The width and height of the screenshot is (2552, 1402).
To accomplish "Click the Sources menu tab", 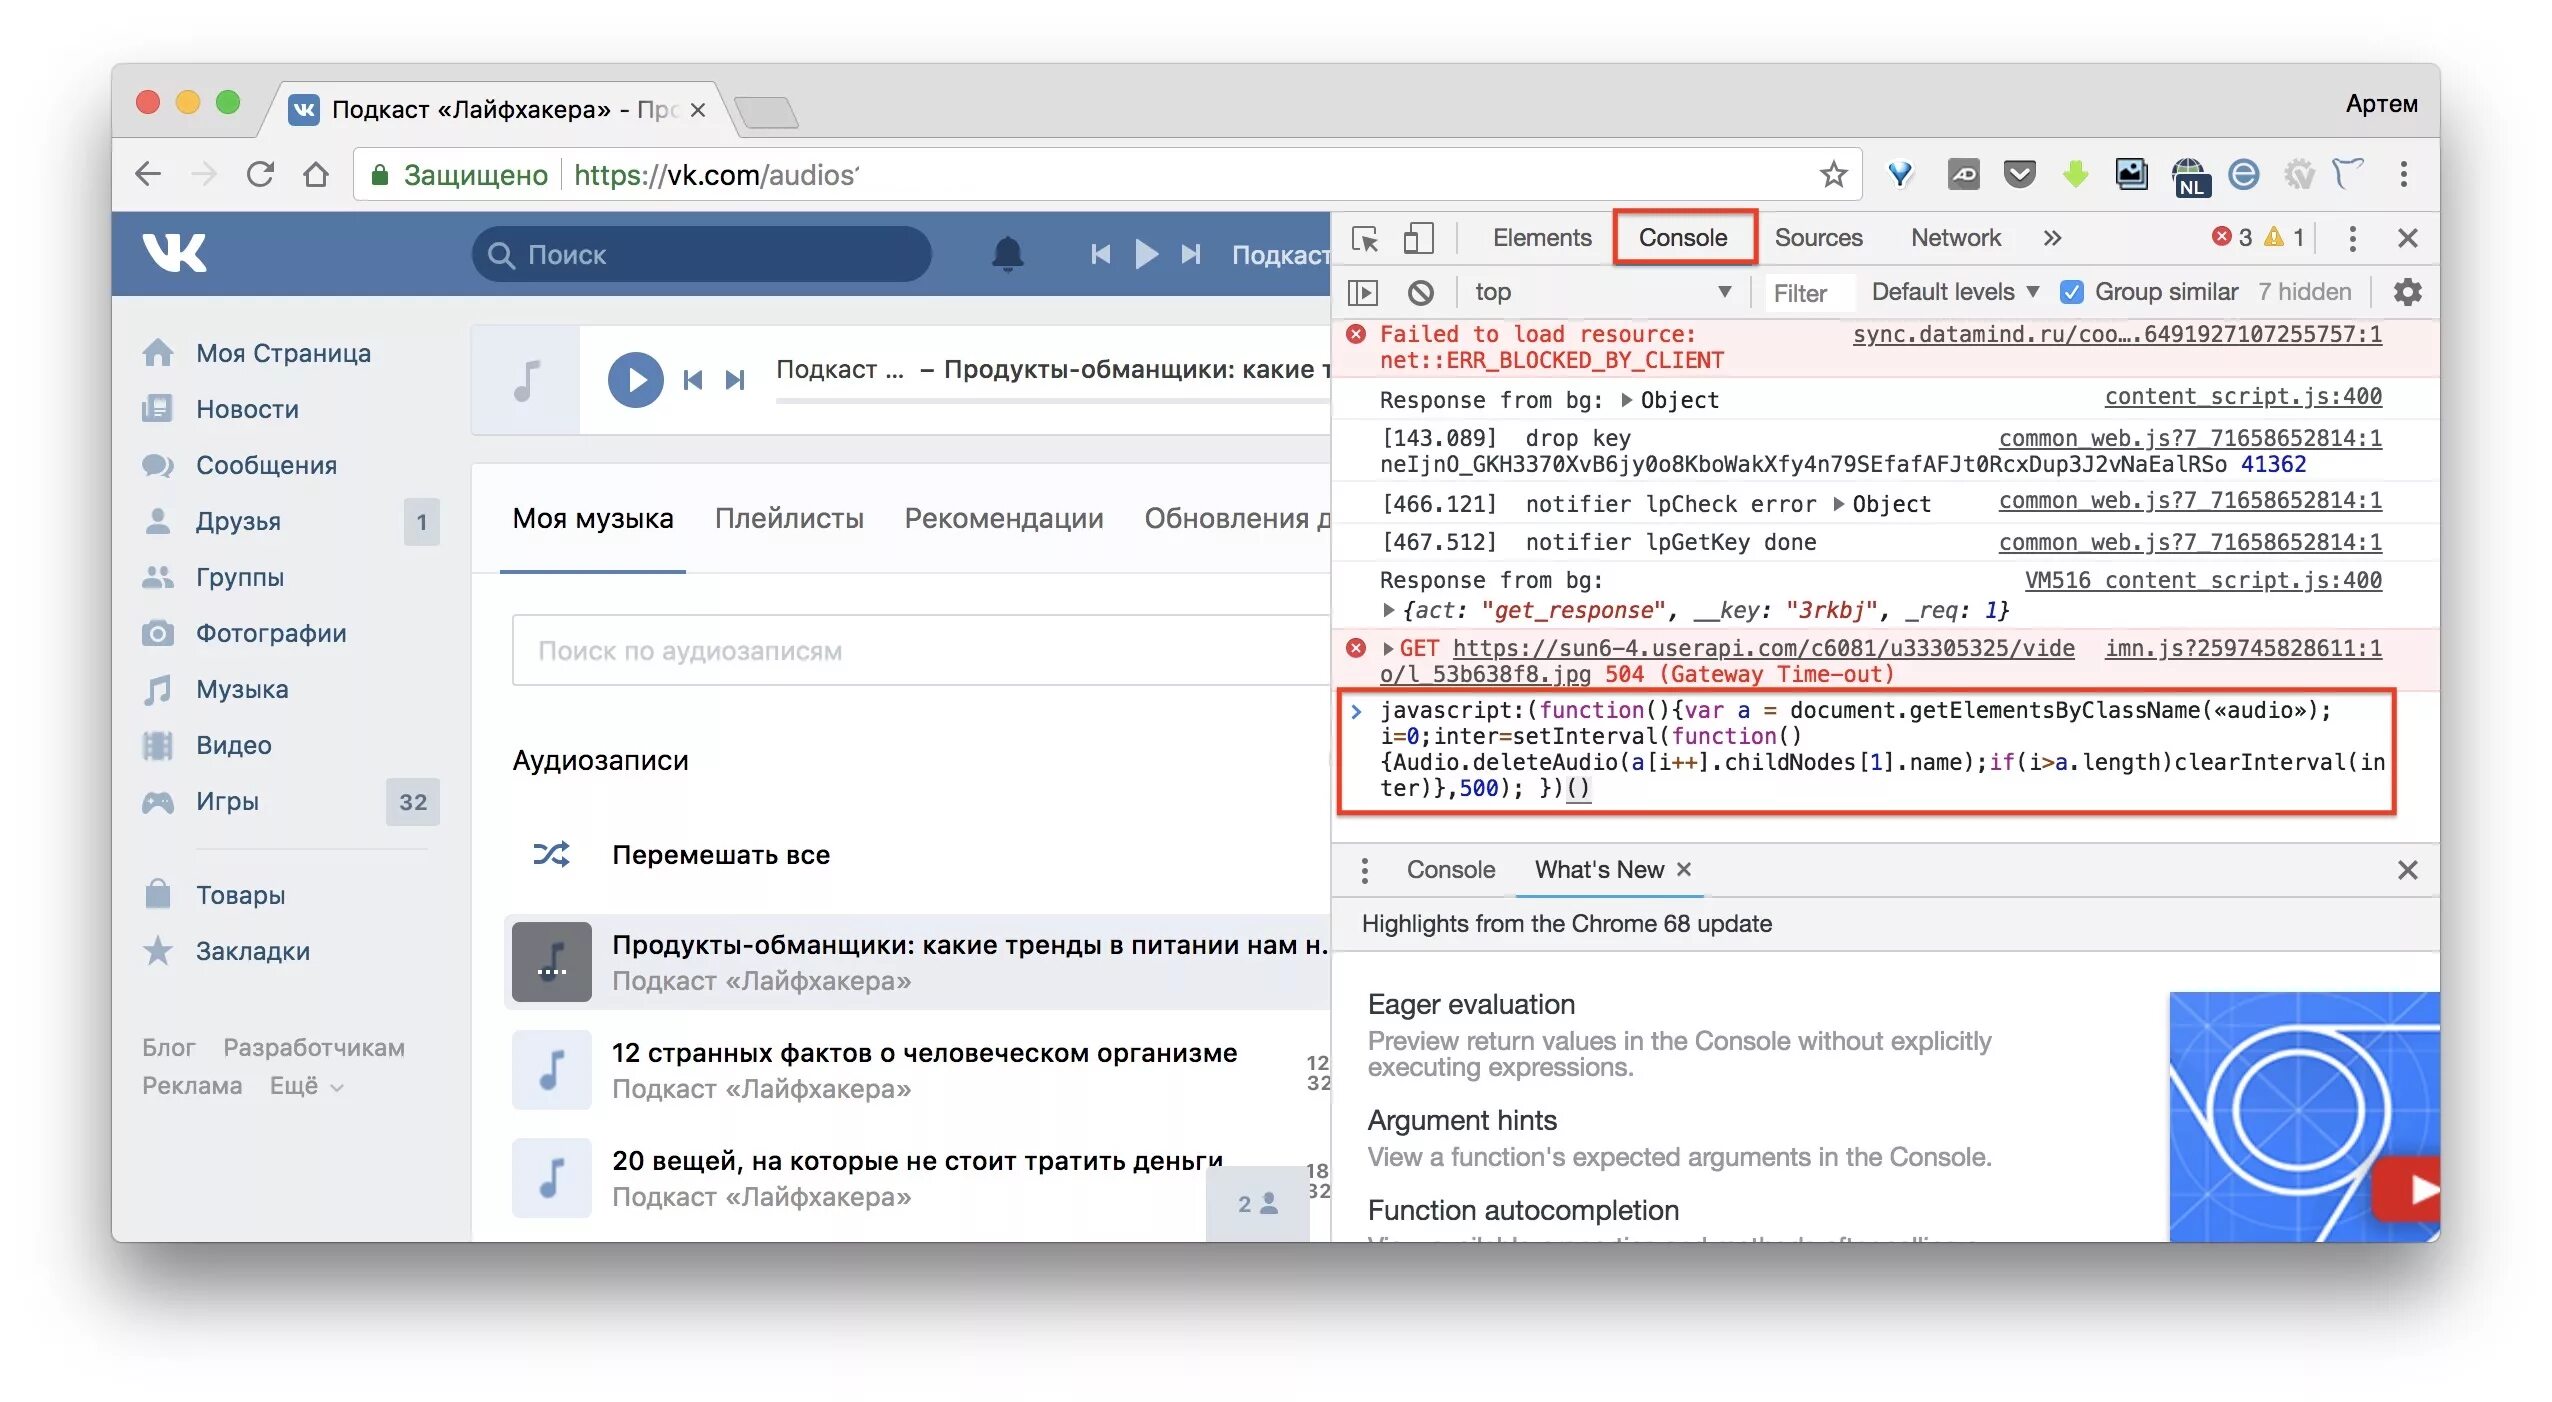I will pyautogui.click(x=1820, y=237).
